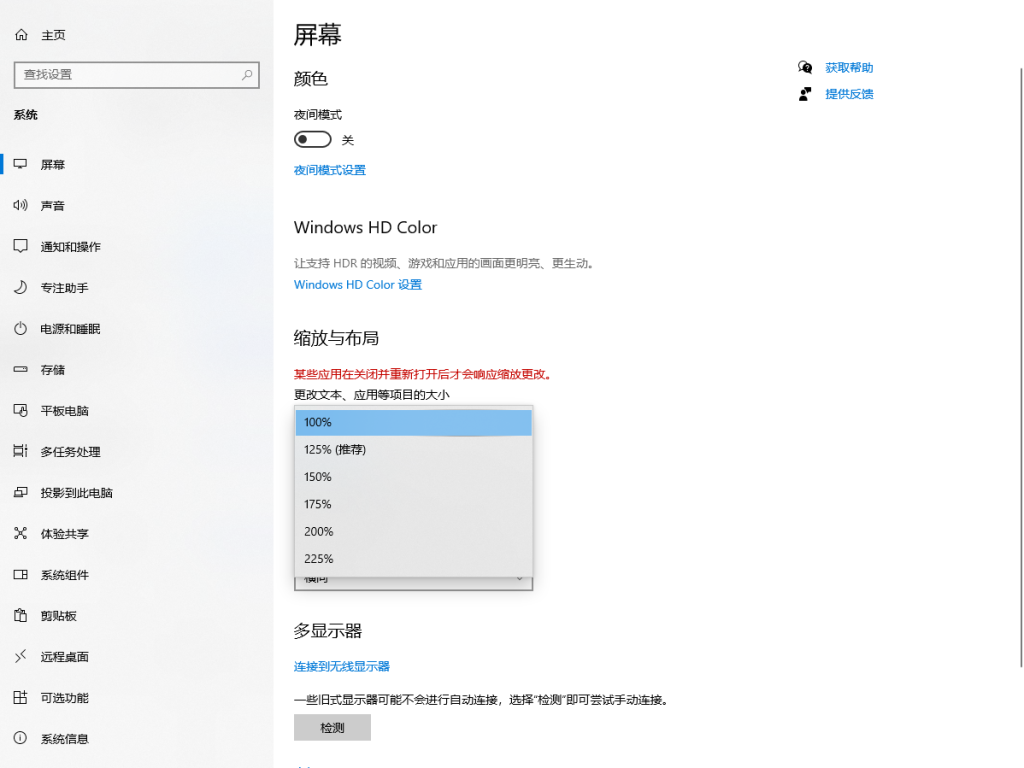Open 可选功能 settings label

tap(65, 698)
